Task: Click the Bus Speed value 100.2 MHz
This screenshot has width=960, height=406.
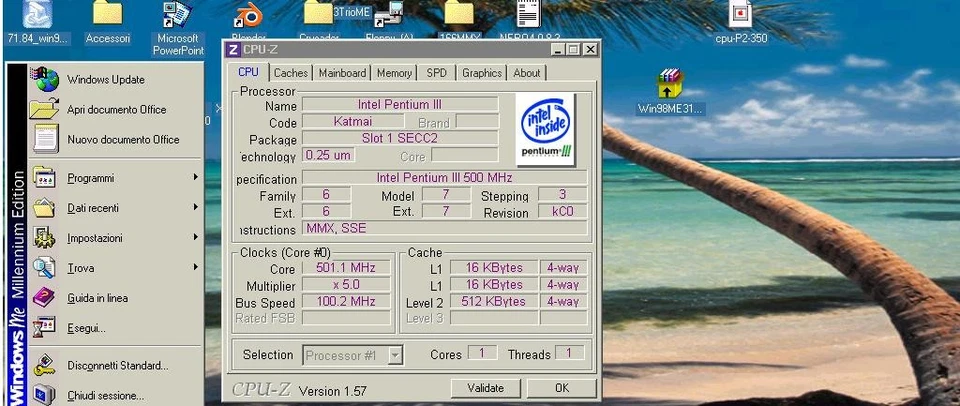Action: pos(346,301)
